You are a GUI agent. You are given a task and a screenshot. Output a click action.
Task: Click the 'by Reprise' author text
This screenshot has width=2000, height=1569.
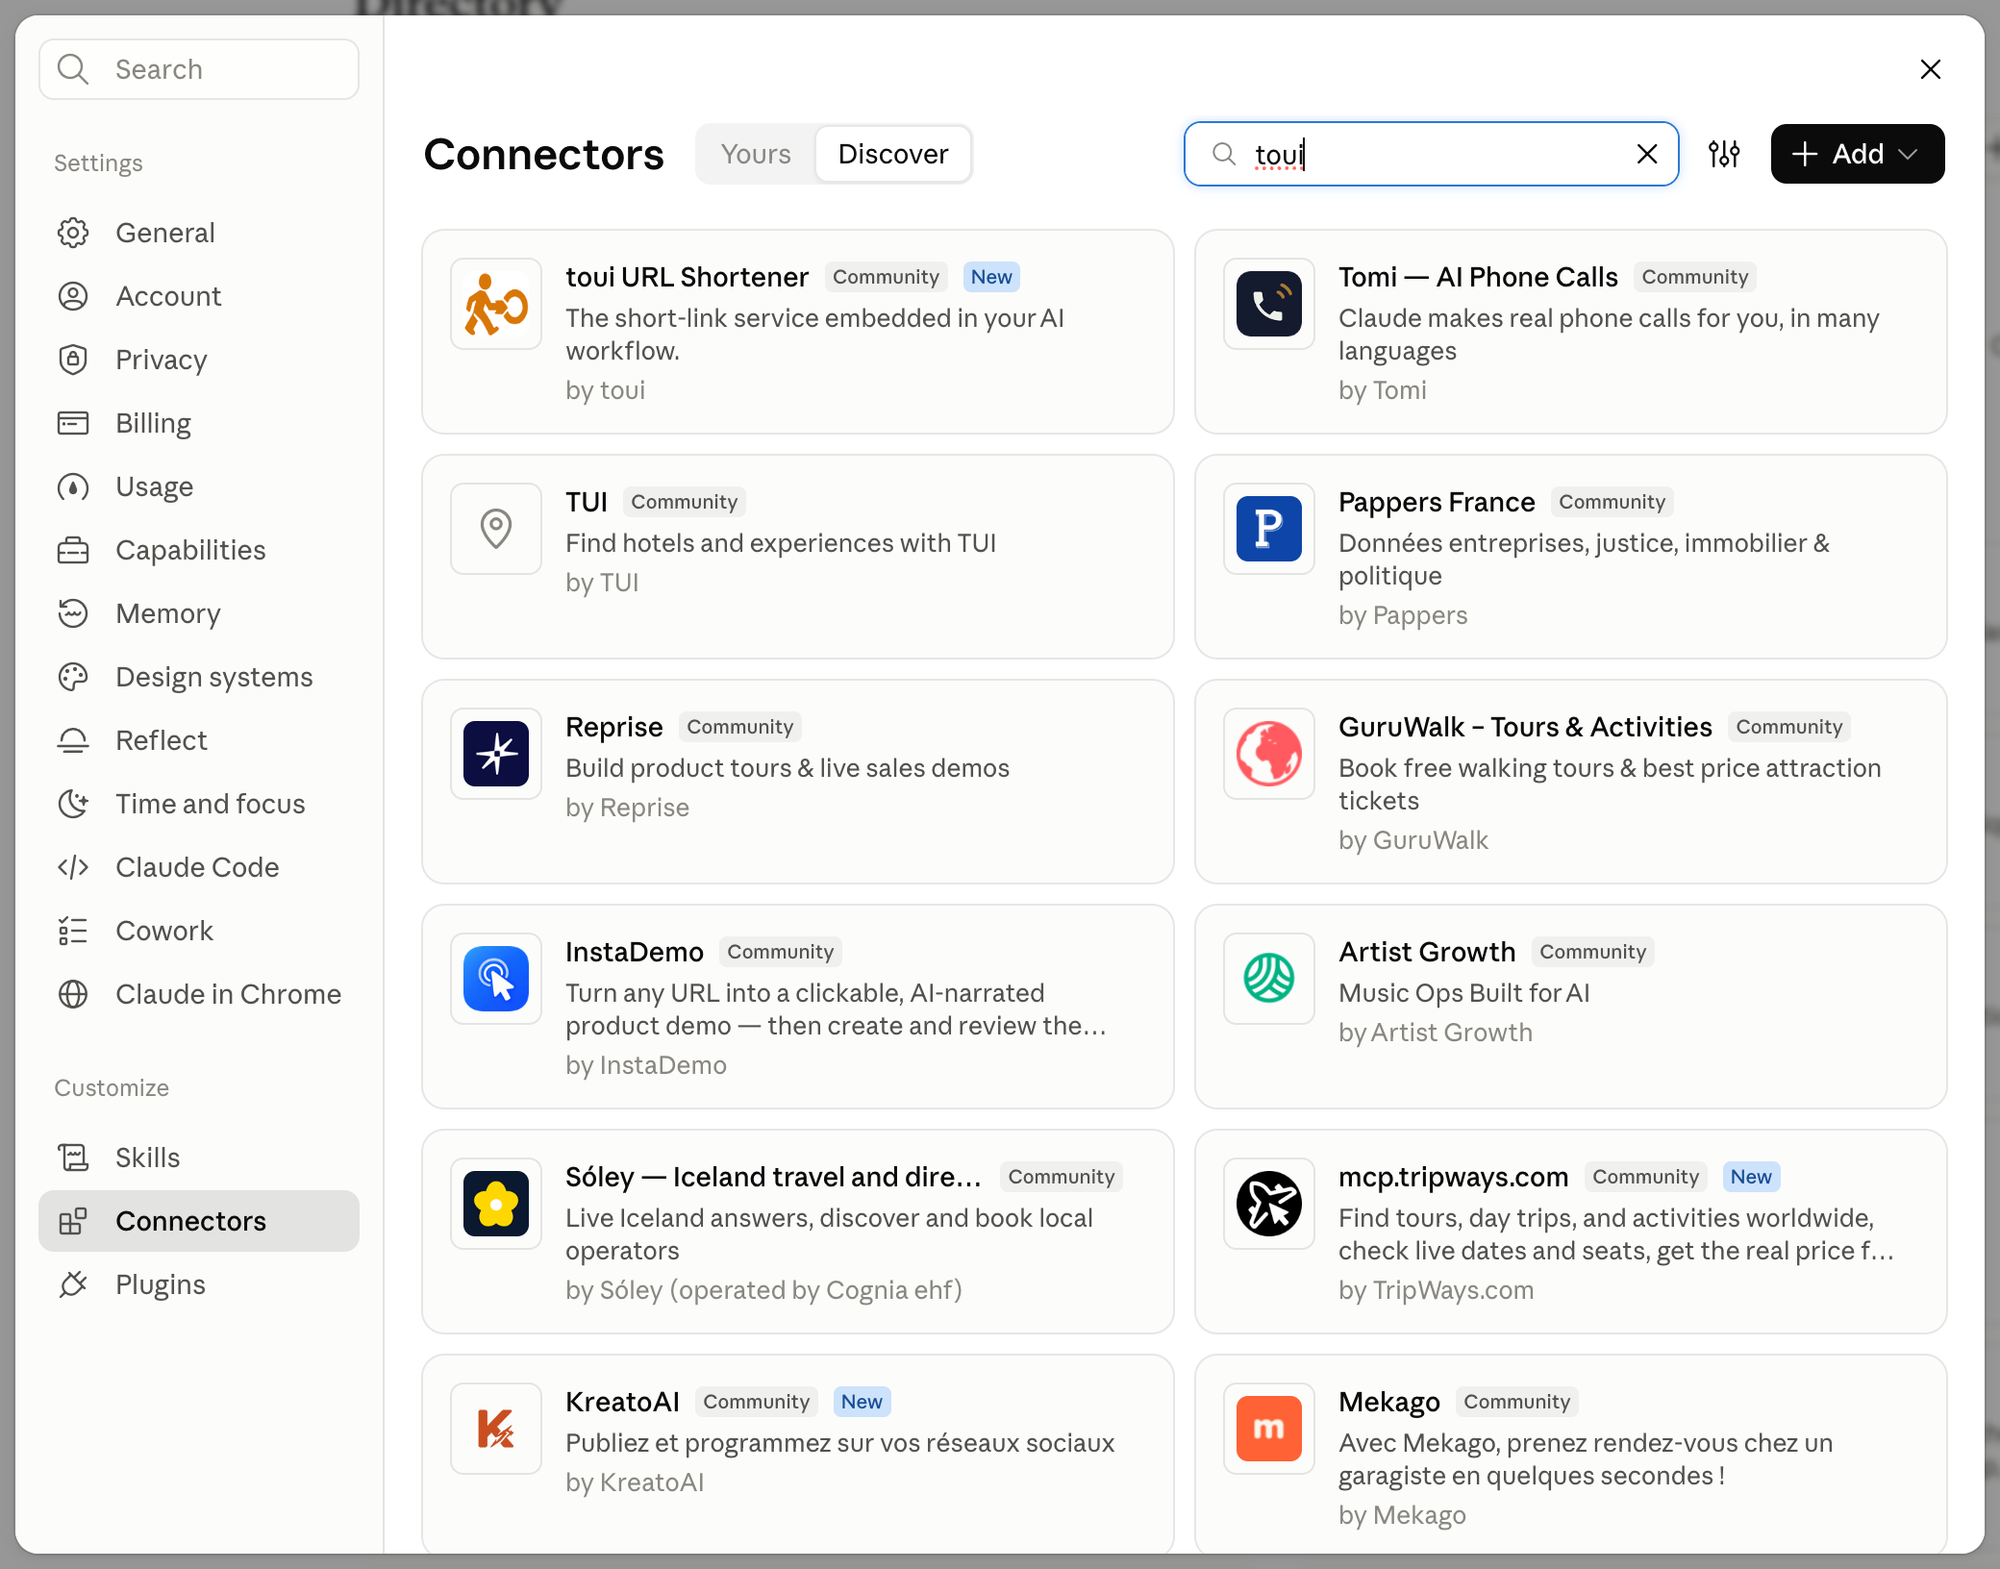tap(627, 807)
